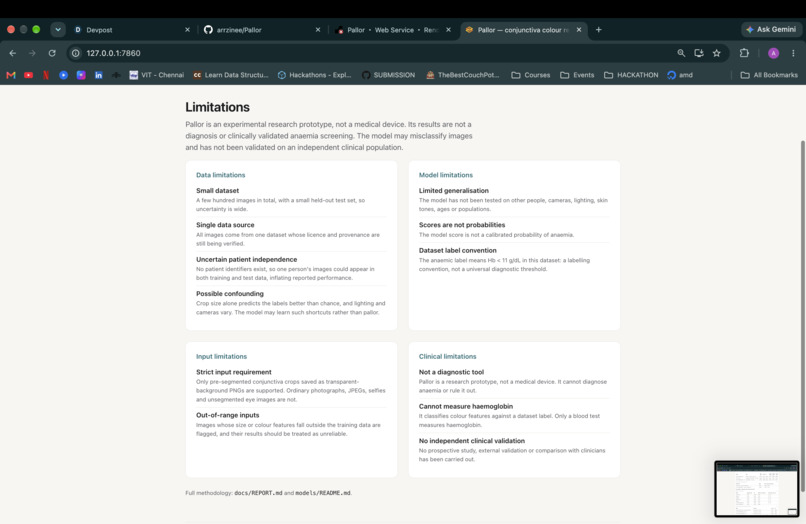Image resolution: width=806 pixels, height=524 pixels.
Task: Go back to the previous page
Action: [13, 53]
